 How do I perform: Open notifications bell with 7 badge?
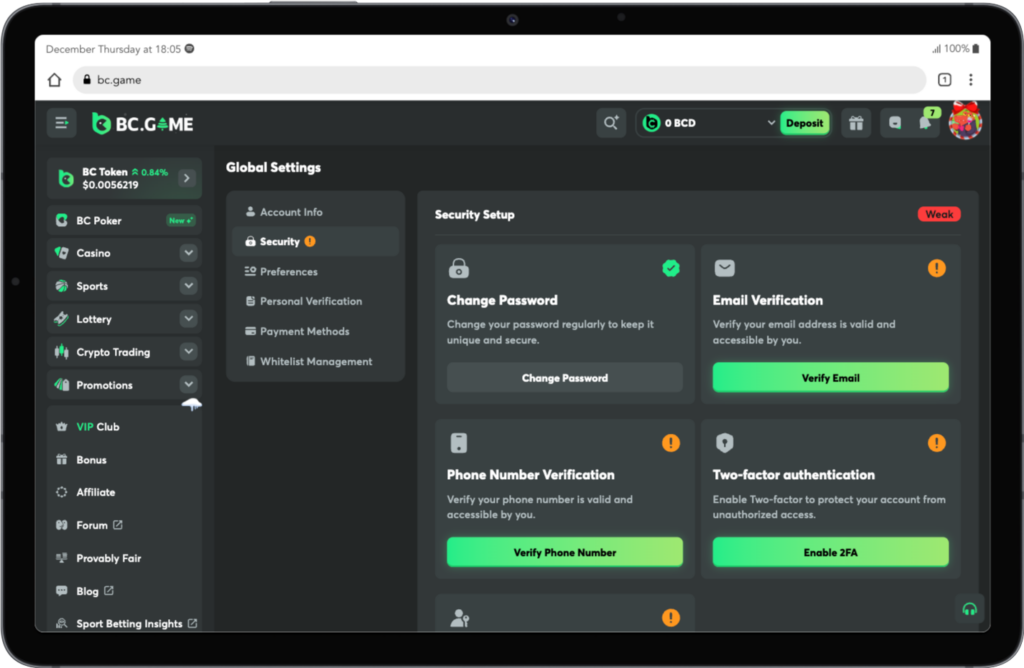pyautogui.click(x=926, y=123)
